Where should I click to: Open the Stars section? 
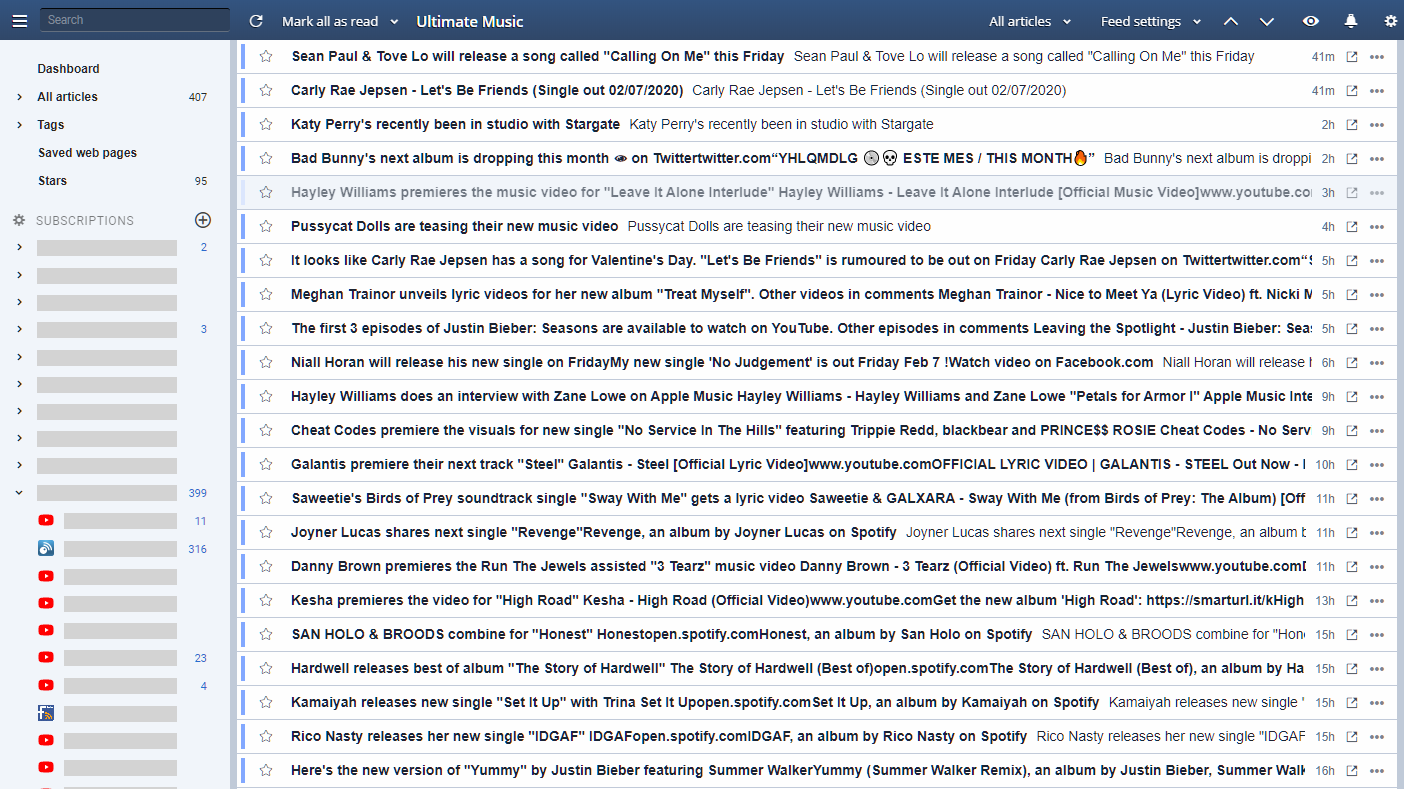click(x=52, y=181)
